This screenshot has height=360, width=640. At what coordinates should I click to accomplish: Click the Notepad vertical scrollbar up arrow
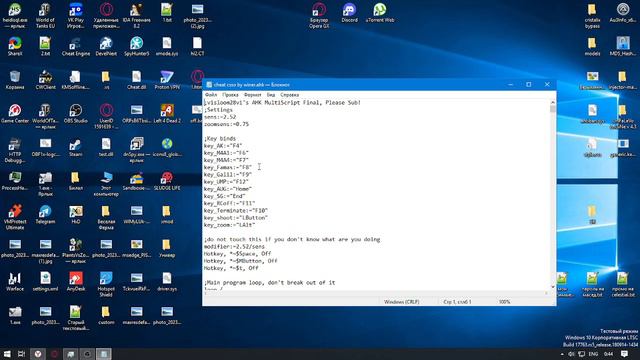pos(553,102)
